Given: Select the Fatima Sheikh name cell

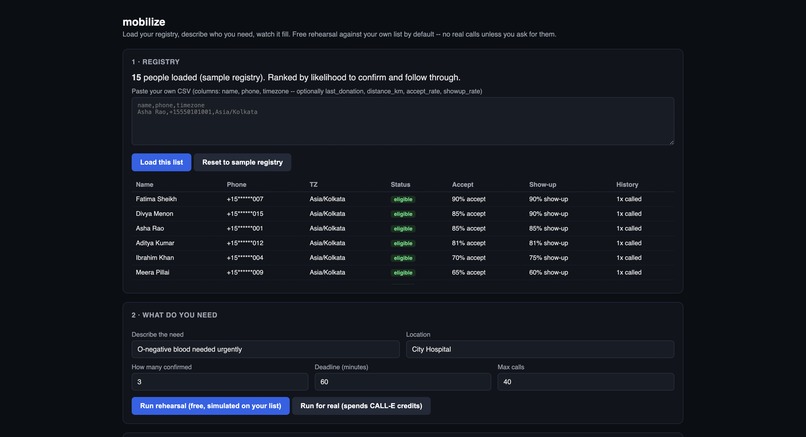Looking at the screenshot, I should [x=156, y=199].
